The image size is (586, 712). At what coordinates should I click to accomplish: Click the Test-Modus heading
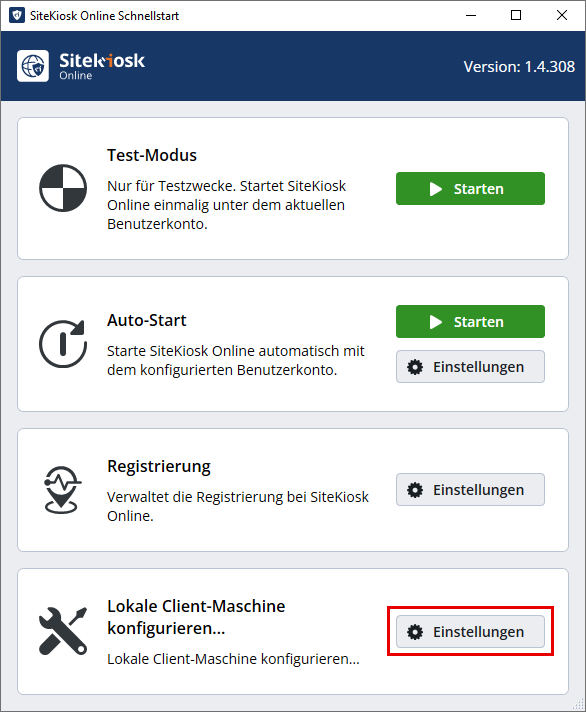click(152, 155)
